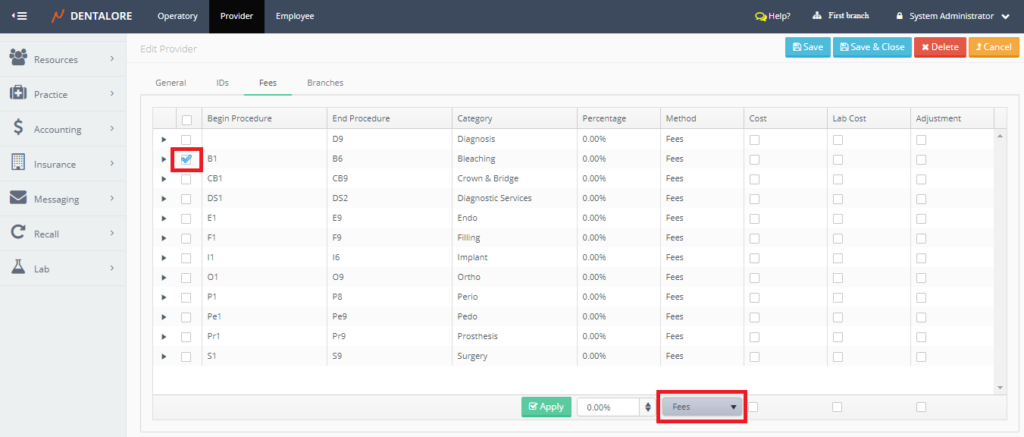Click the Lab flask icon
Viewport: 1024px width, 437px height.
18,268
